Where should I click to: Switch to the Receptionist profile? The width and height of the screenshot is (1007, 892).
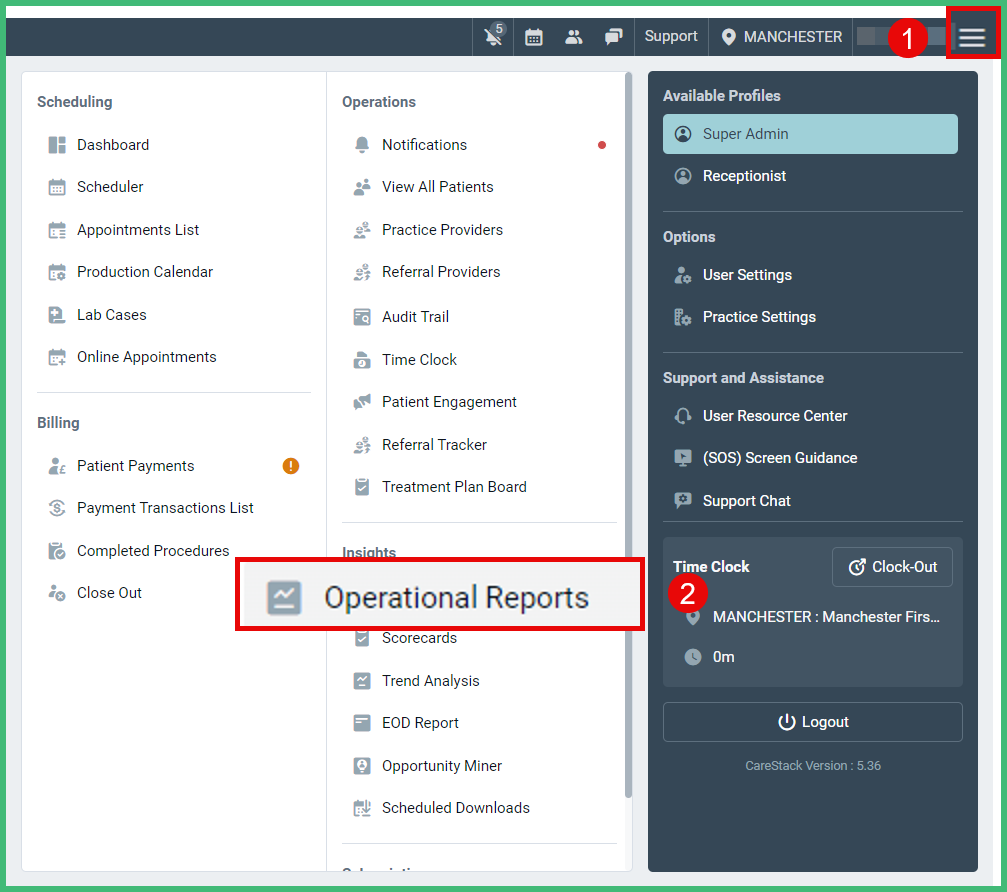coord(747,176)
